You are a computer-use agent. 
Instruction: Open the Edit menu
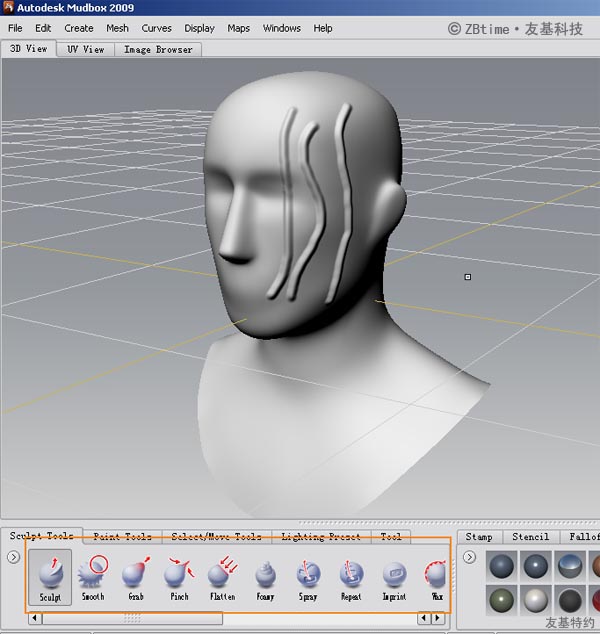click(x=43, y=28)
